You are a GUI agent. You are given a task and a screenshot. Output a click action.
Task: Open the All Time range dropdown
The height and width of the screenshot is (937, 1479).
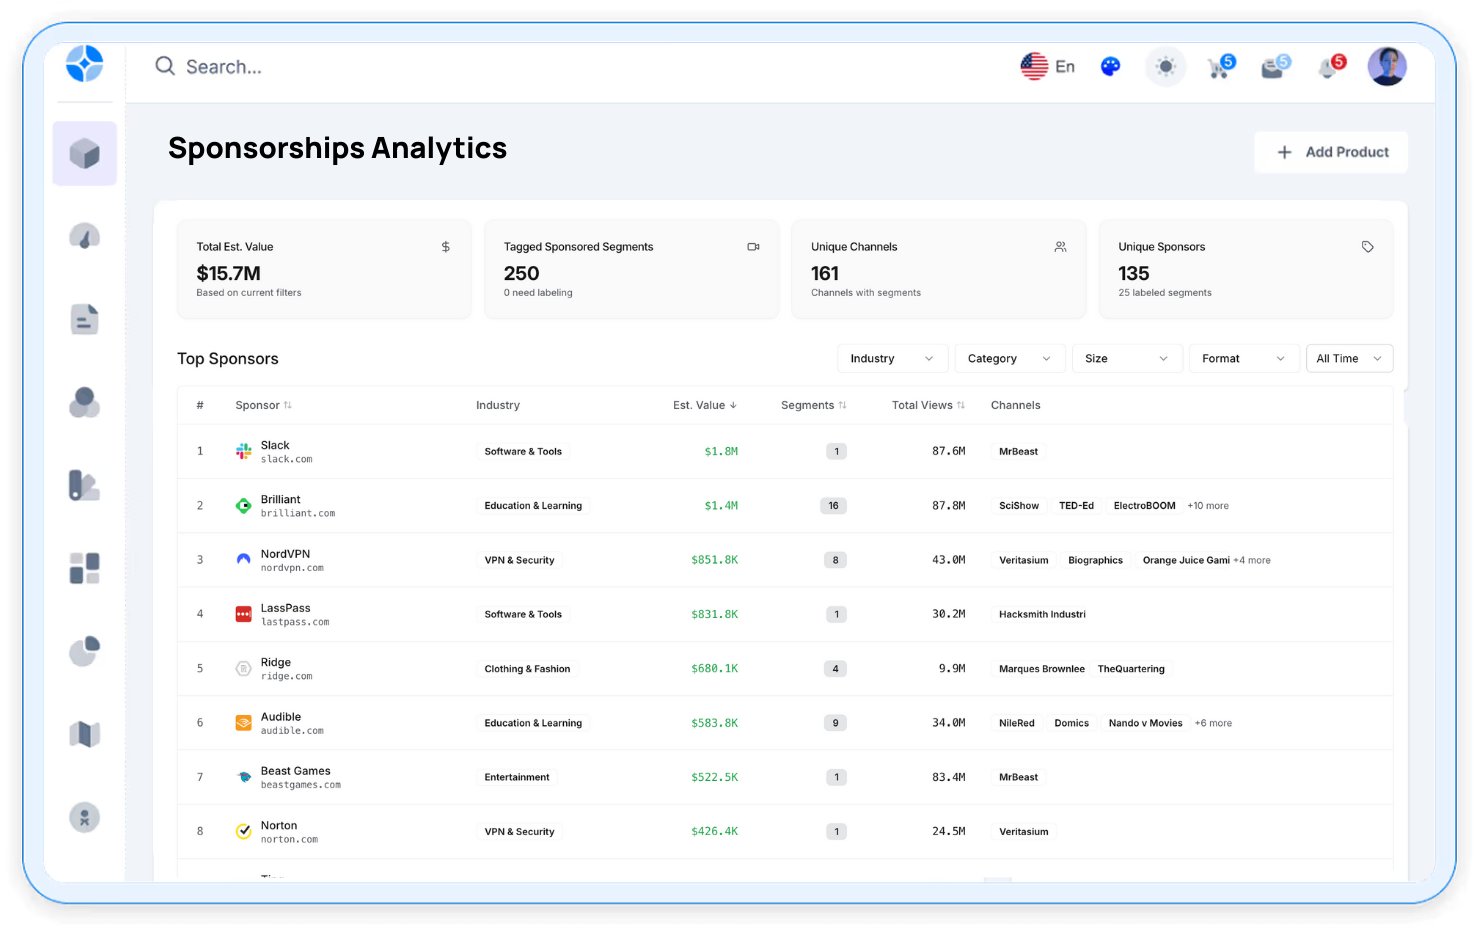(x=1349, y=359)
